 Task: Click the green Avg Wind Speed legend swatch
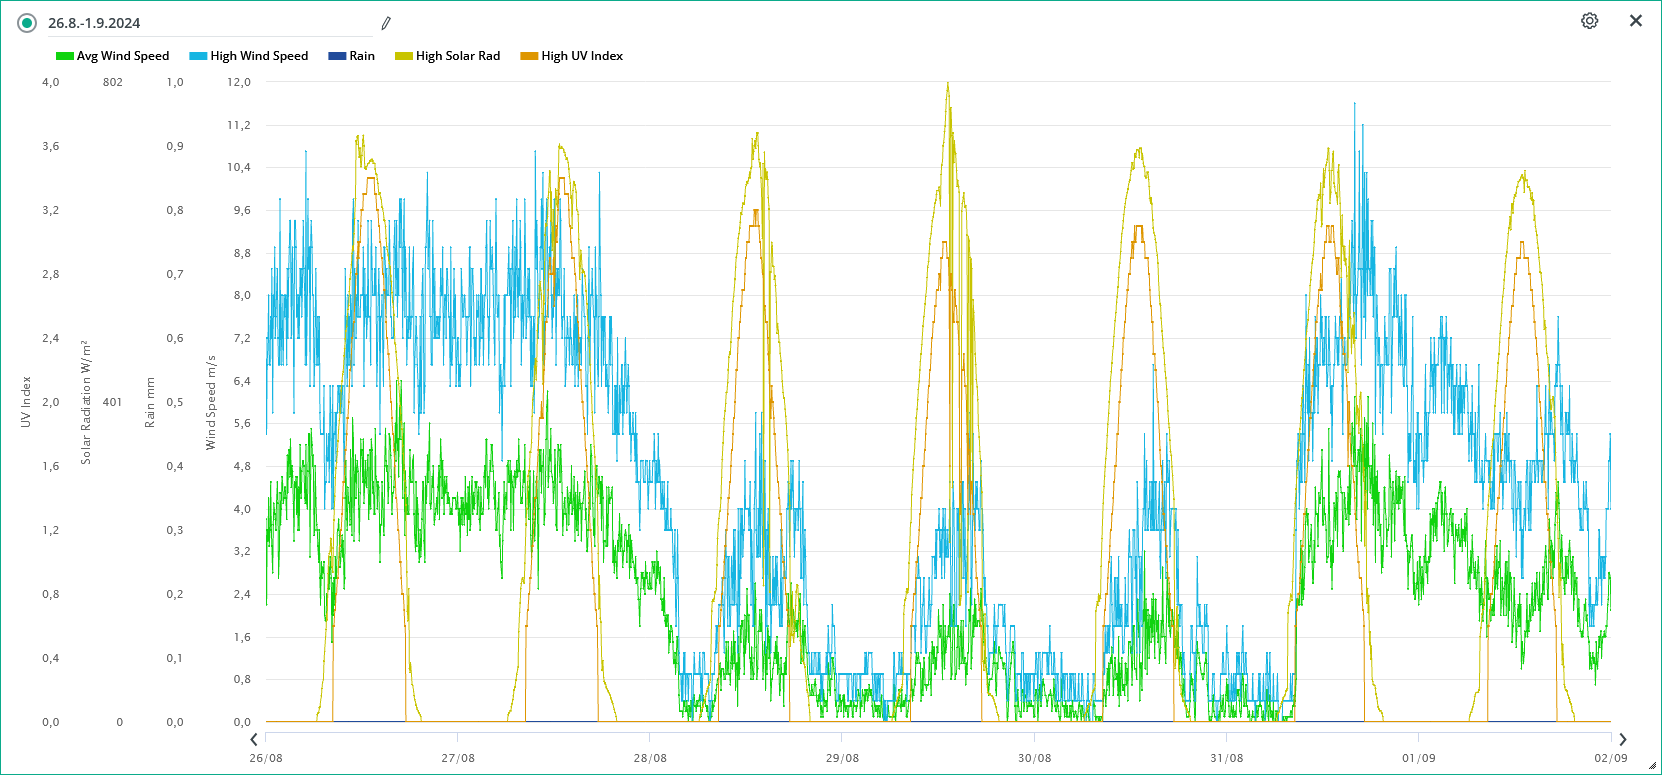coord(65,56)
